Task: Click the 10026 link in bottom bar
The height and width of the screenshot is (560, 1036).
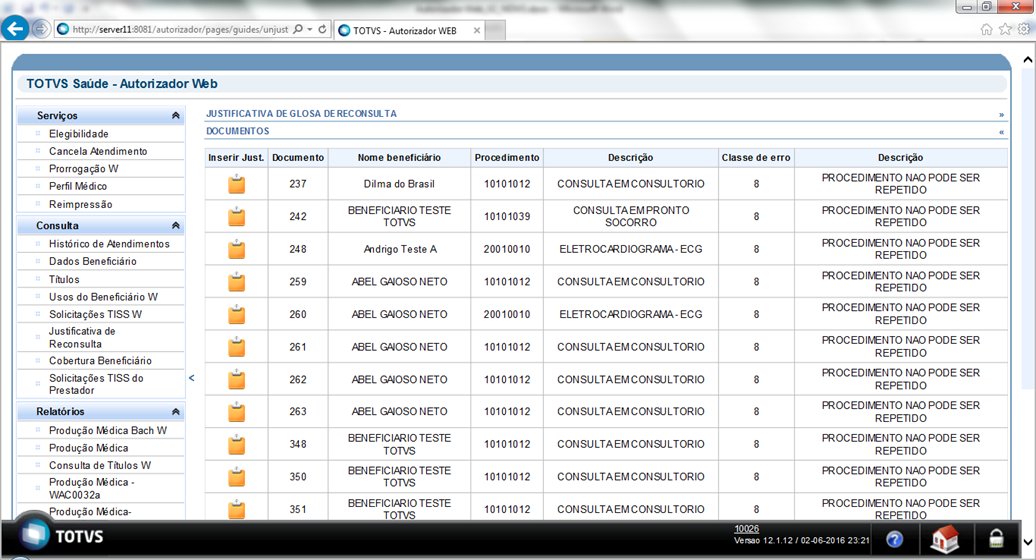Action: [x=747, y=529]
